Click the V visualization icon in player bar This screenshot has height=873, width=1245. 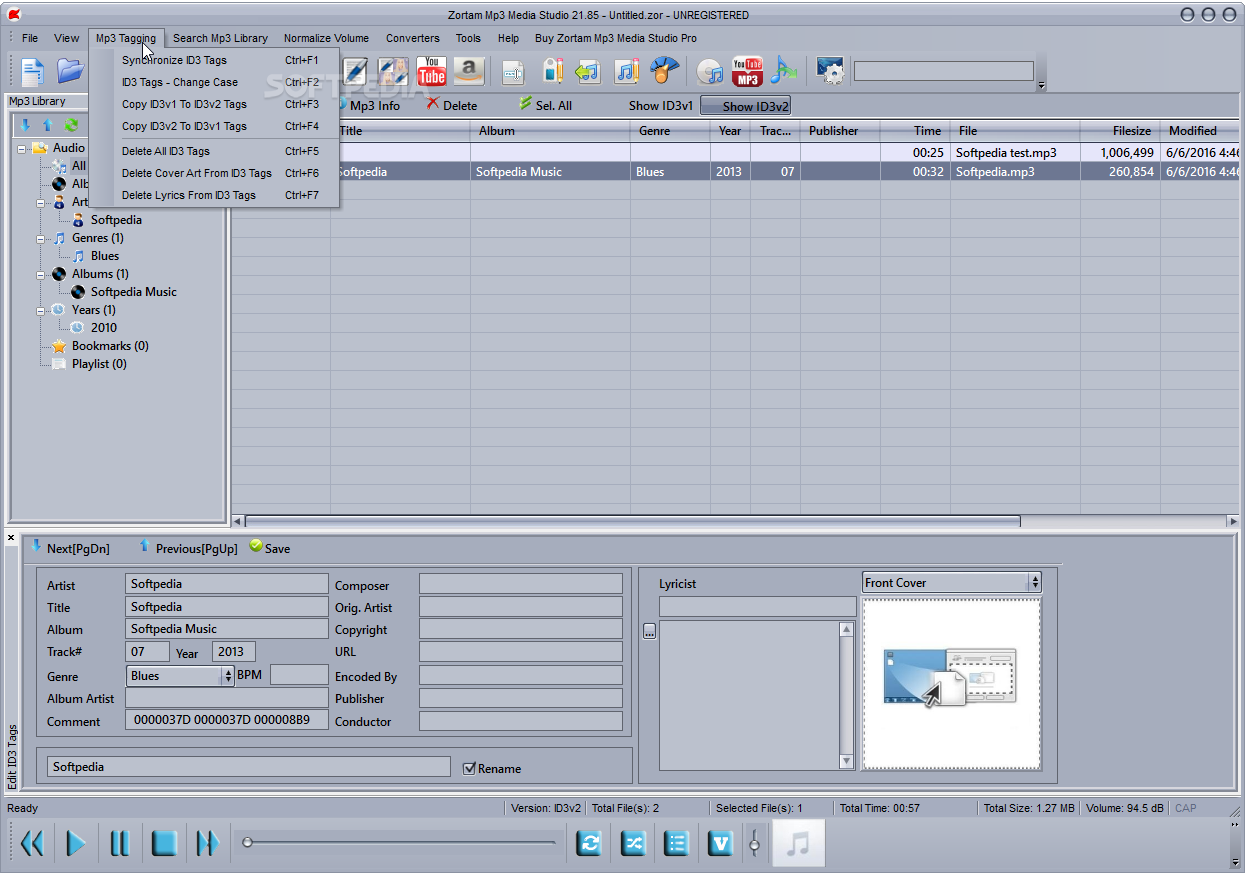pyautogui.click(x=720, y=843)
